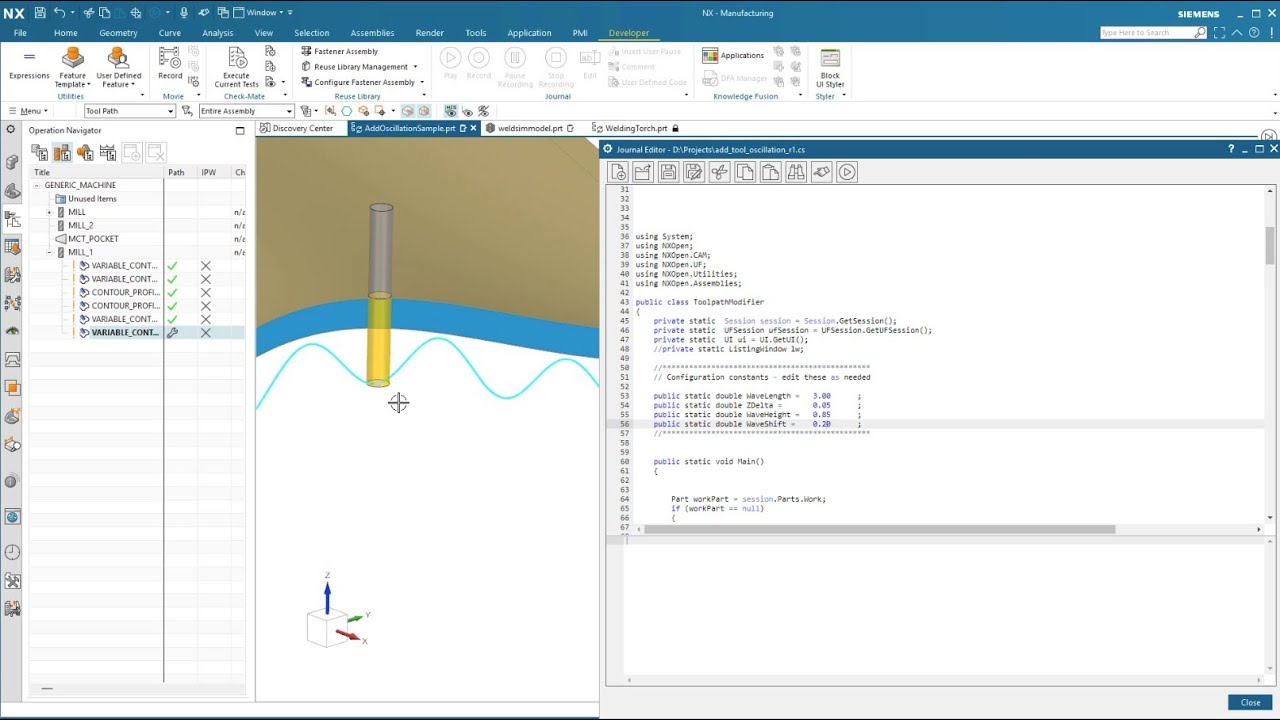Image resolution: width=1280 pixels, height=720 pixels.
Task: Click Fastener Assembly button
Action: point(340,51)
